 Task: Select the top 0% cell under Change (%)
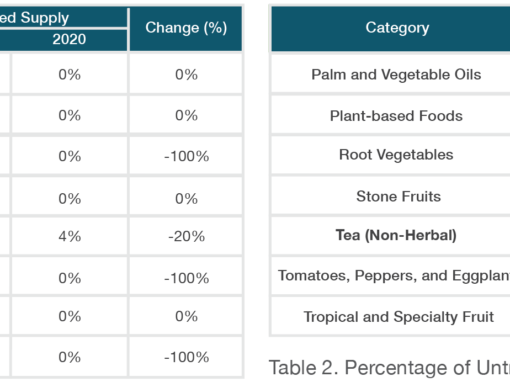click(186, 74)
